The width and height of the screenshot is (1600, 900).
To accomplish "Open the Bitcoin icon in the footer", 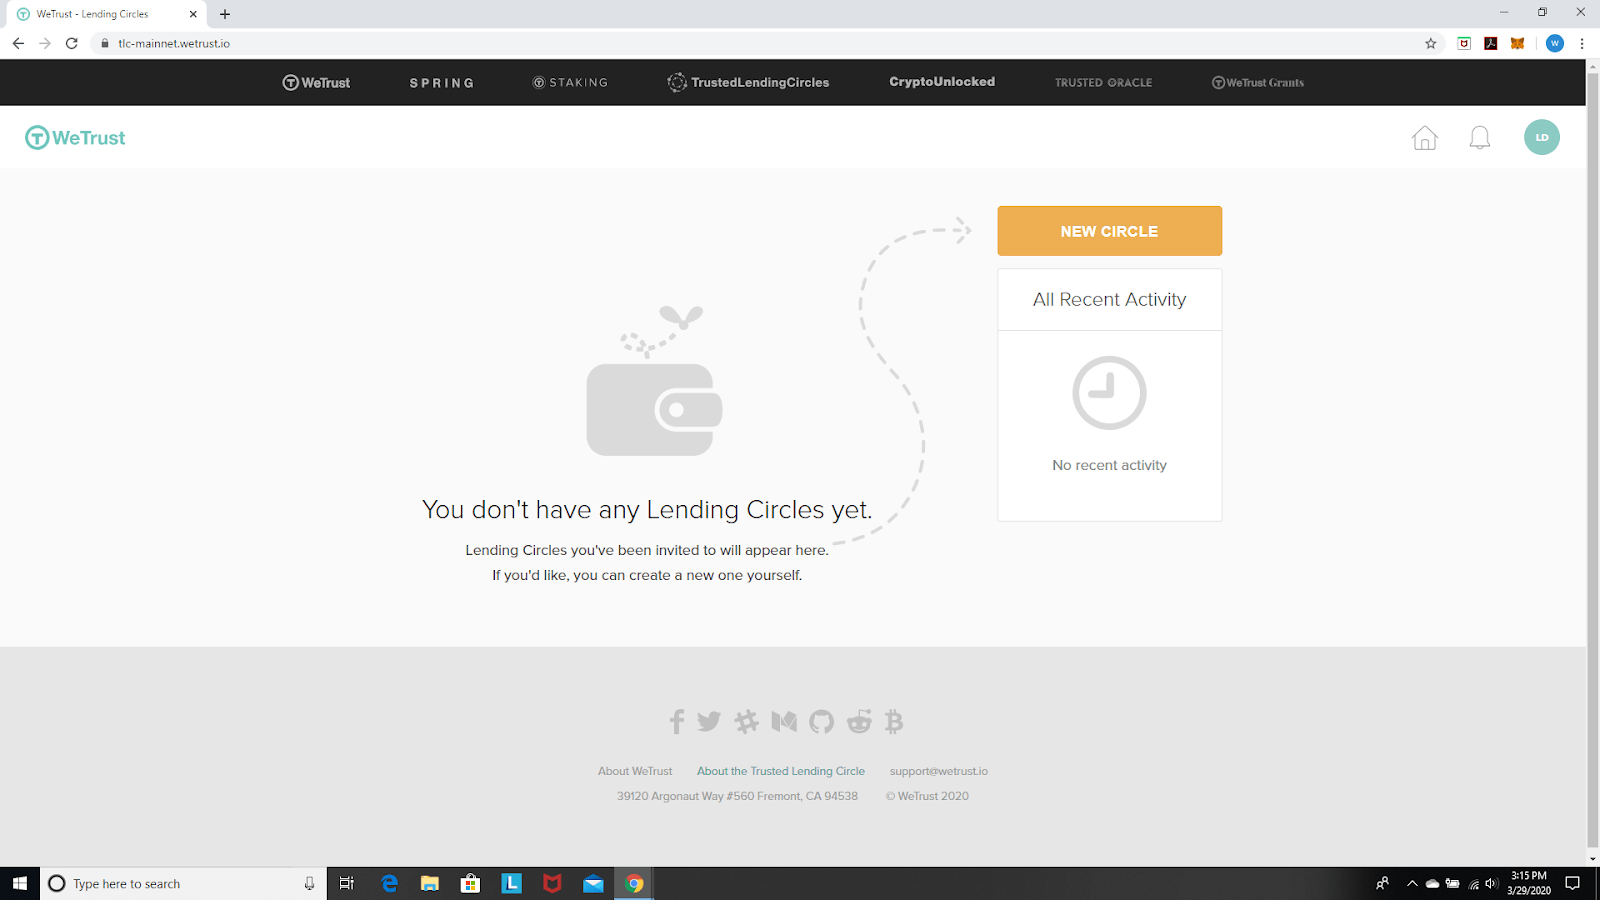I will click(894, 721).
